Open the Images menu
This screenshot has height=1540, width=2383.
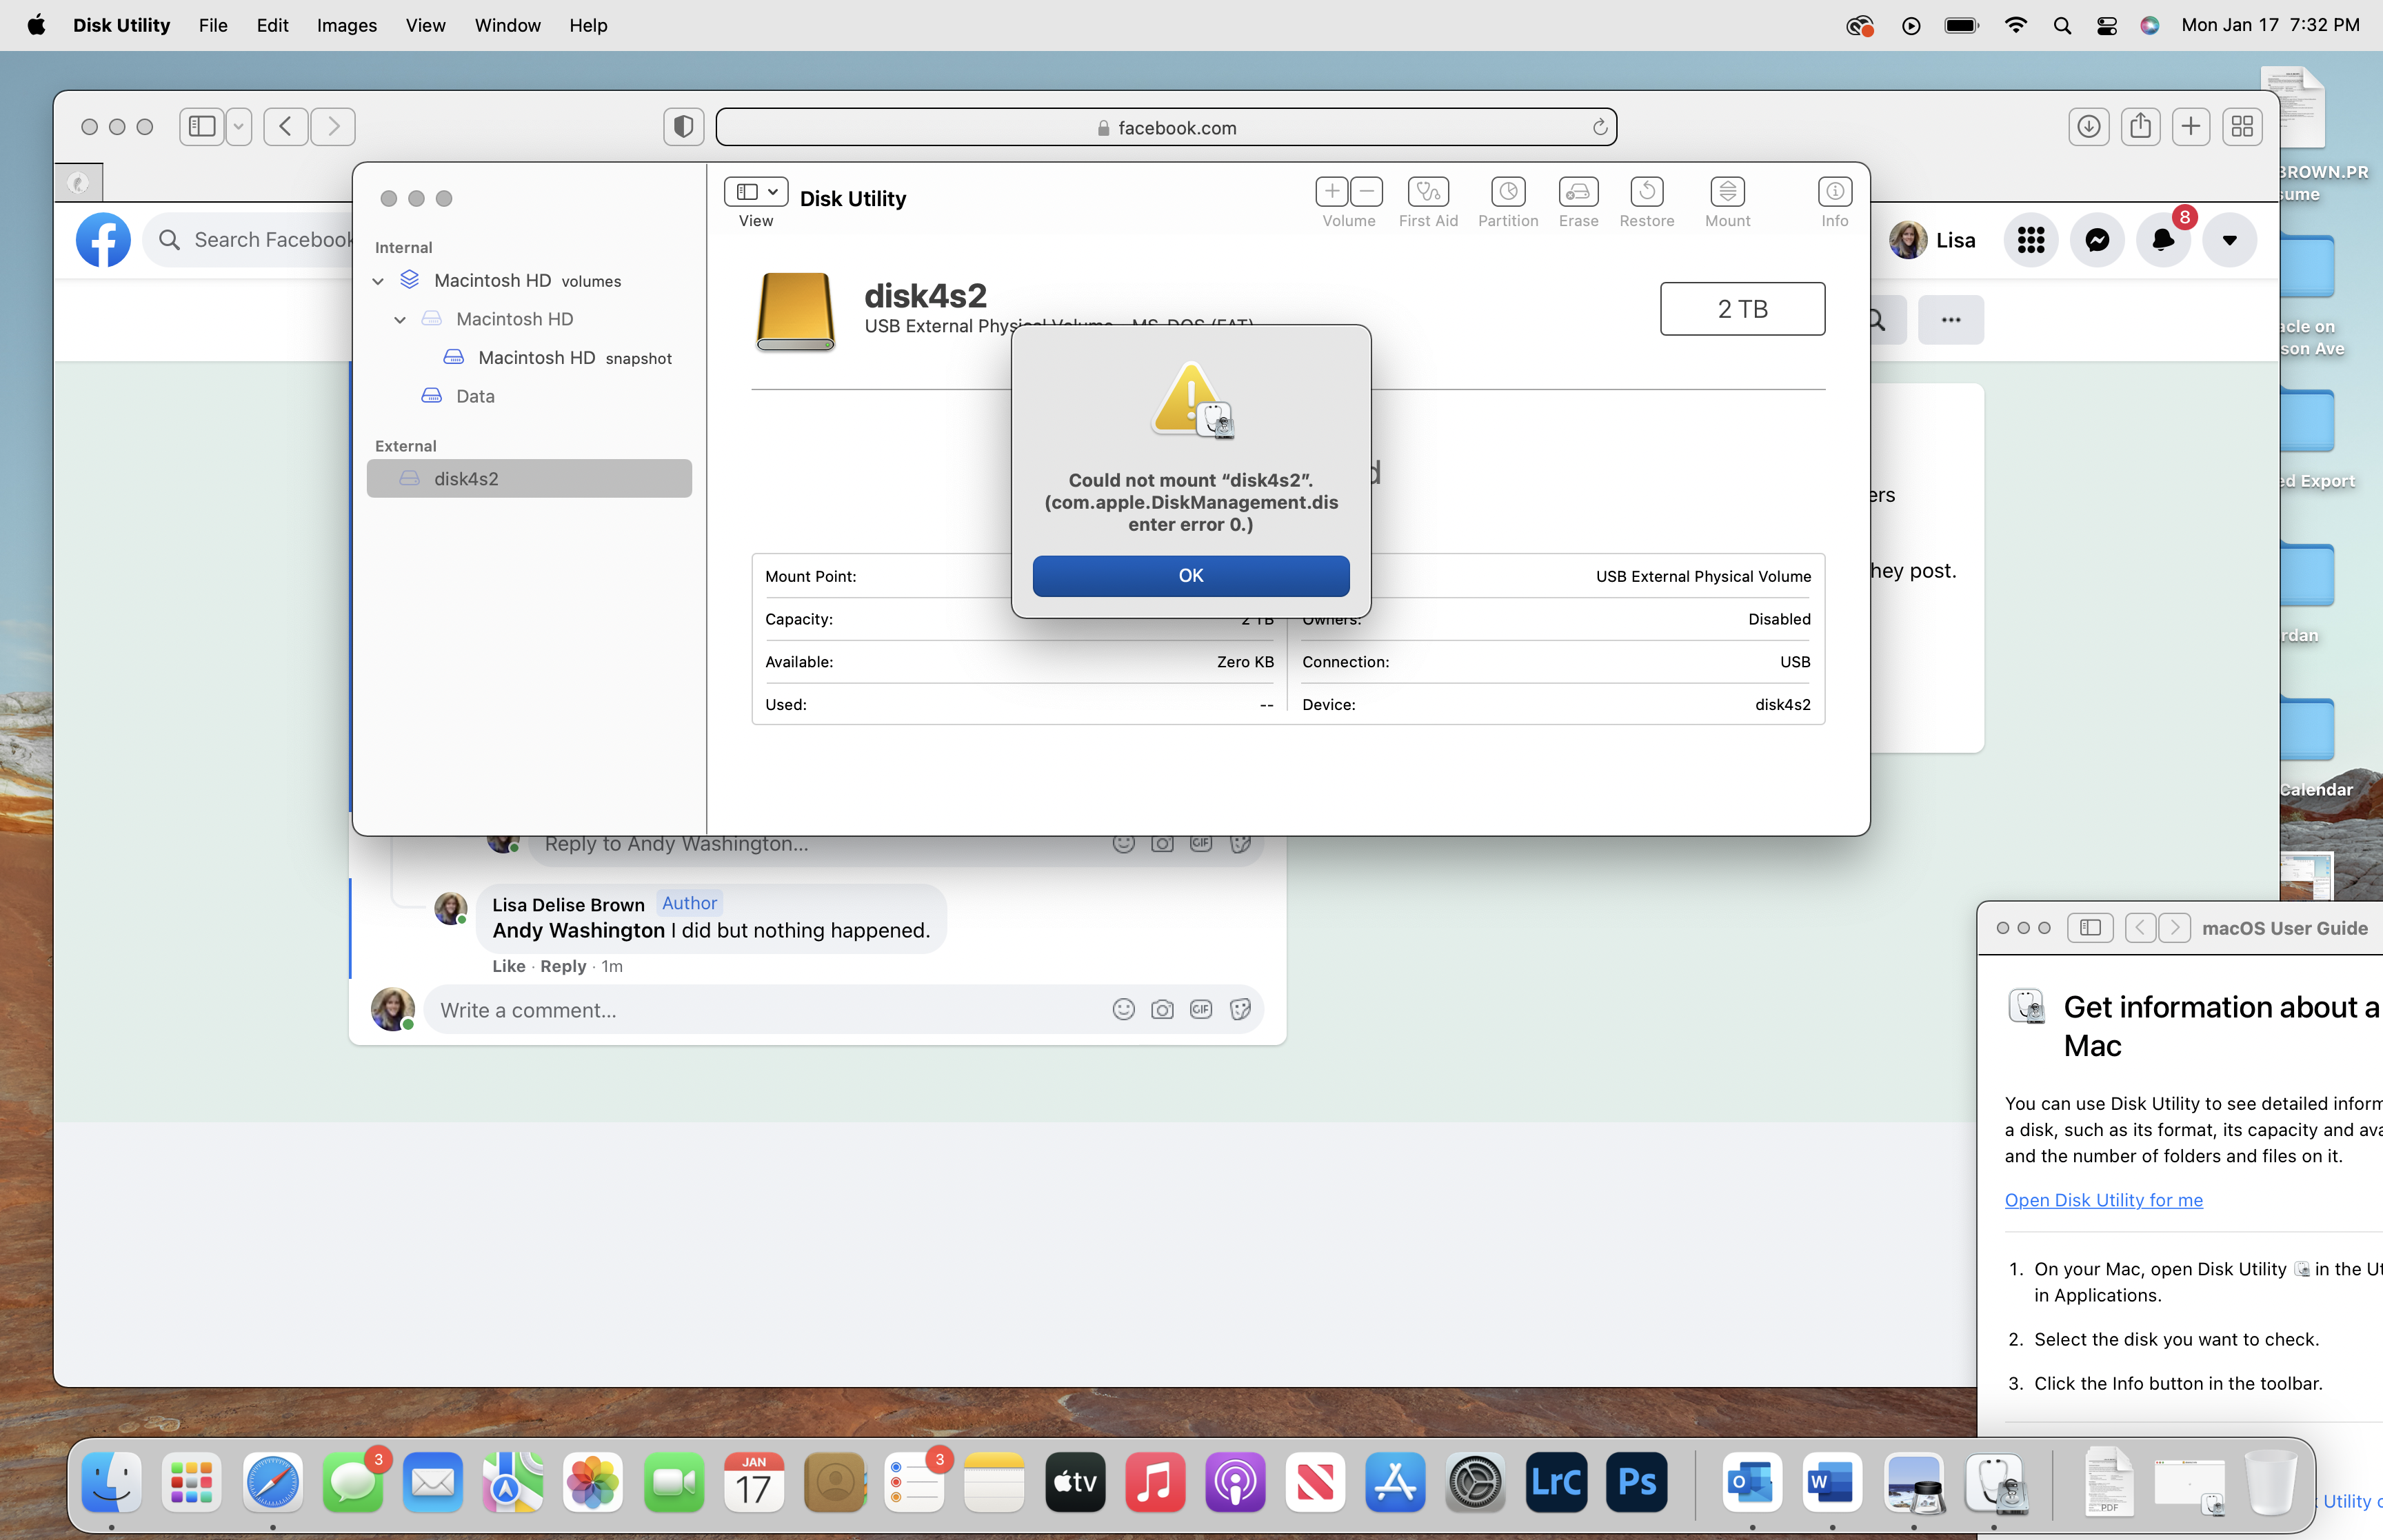coord(346,25)
